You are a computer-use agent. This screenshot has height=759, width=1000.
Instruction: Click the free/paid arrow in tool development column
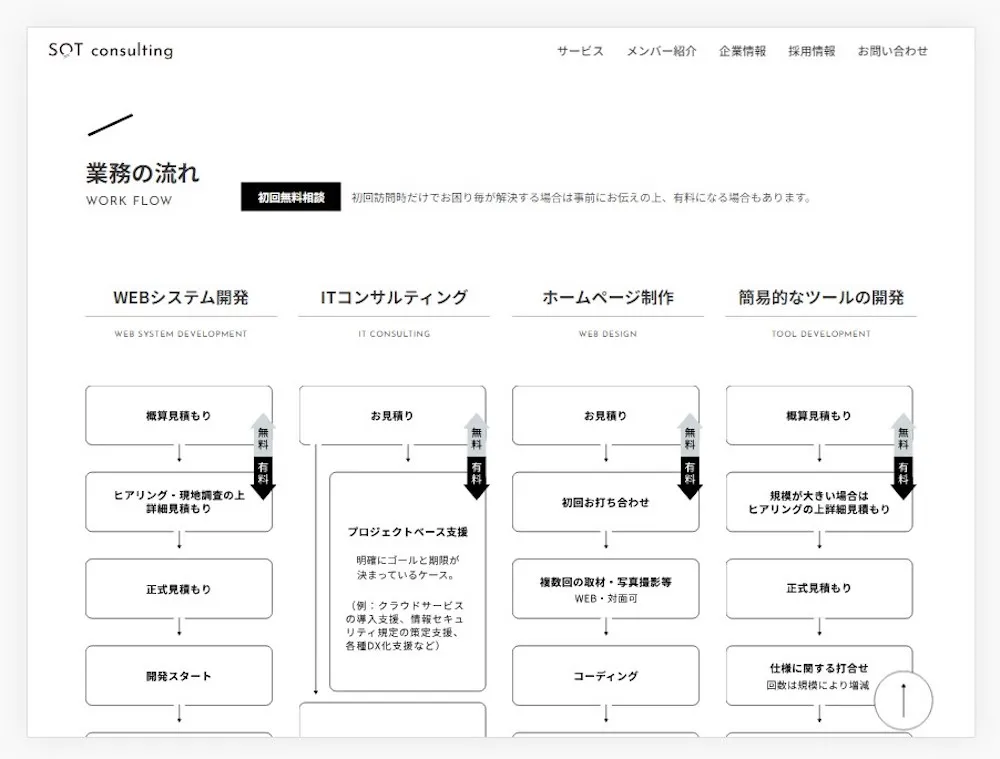(903, 456)
